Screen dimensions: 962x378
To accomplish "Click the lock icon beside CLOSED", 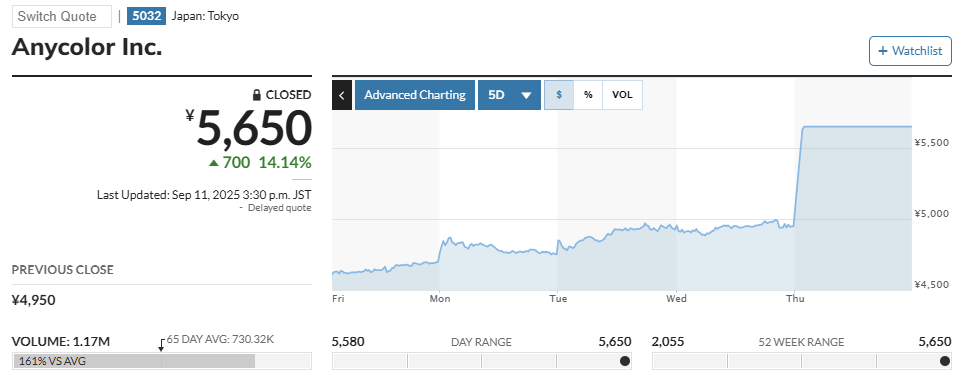I will pos(258,95).
